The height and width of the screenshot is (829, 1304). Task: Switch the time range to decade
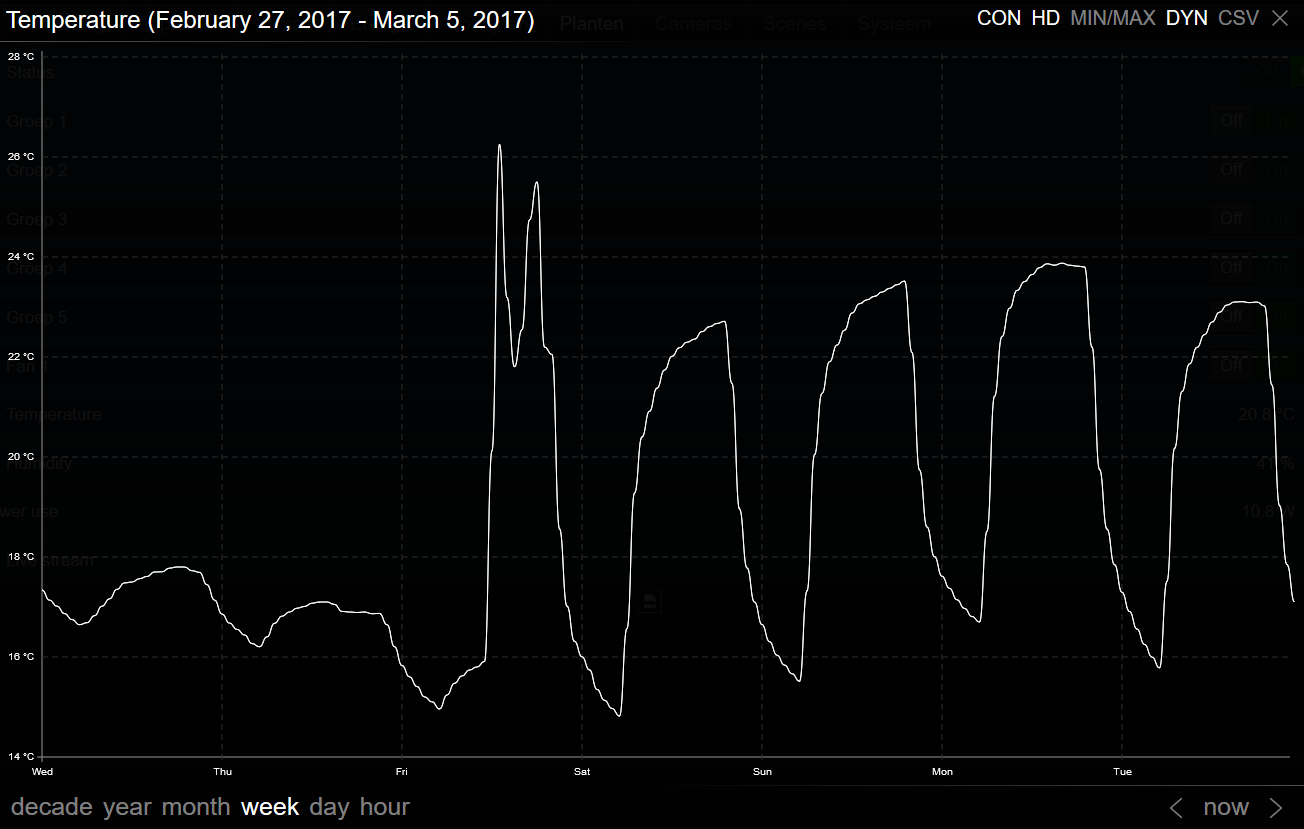51,807
